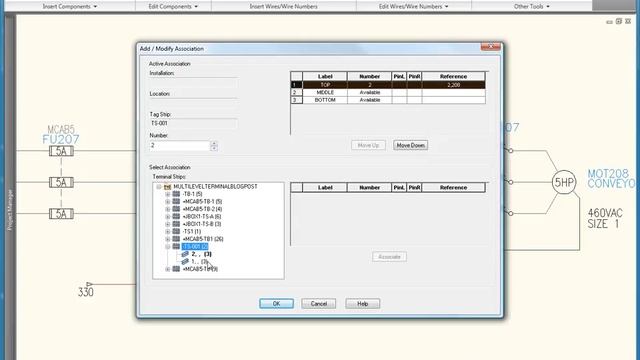This screenshot has width=640, height=360.
Task: Expand the +MCAB5-TB-1 (5) strip node
Action: point(167,202)
